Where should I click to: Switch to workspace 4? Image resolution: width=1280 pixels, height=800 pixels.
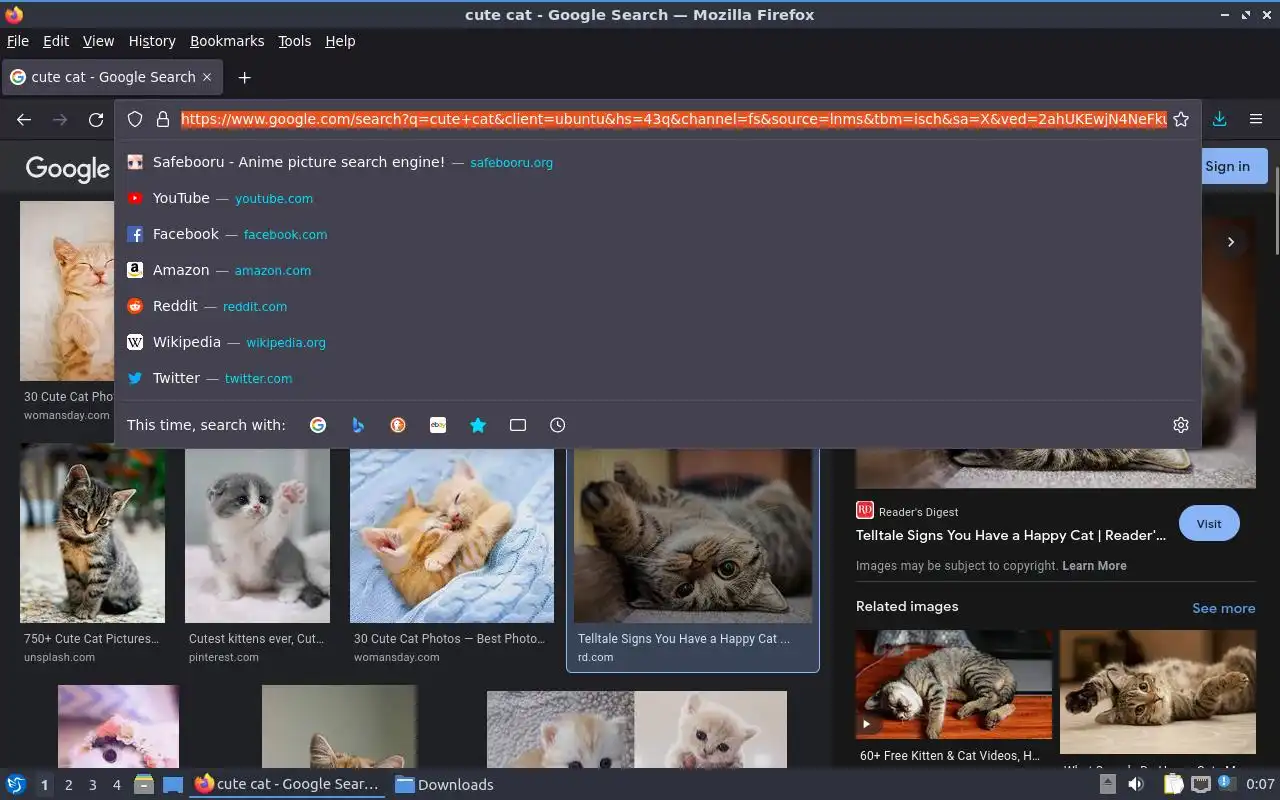116,785
